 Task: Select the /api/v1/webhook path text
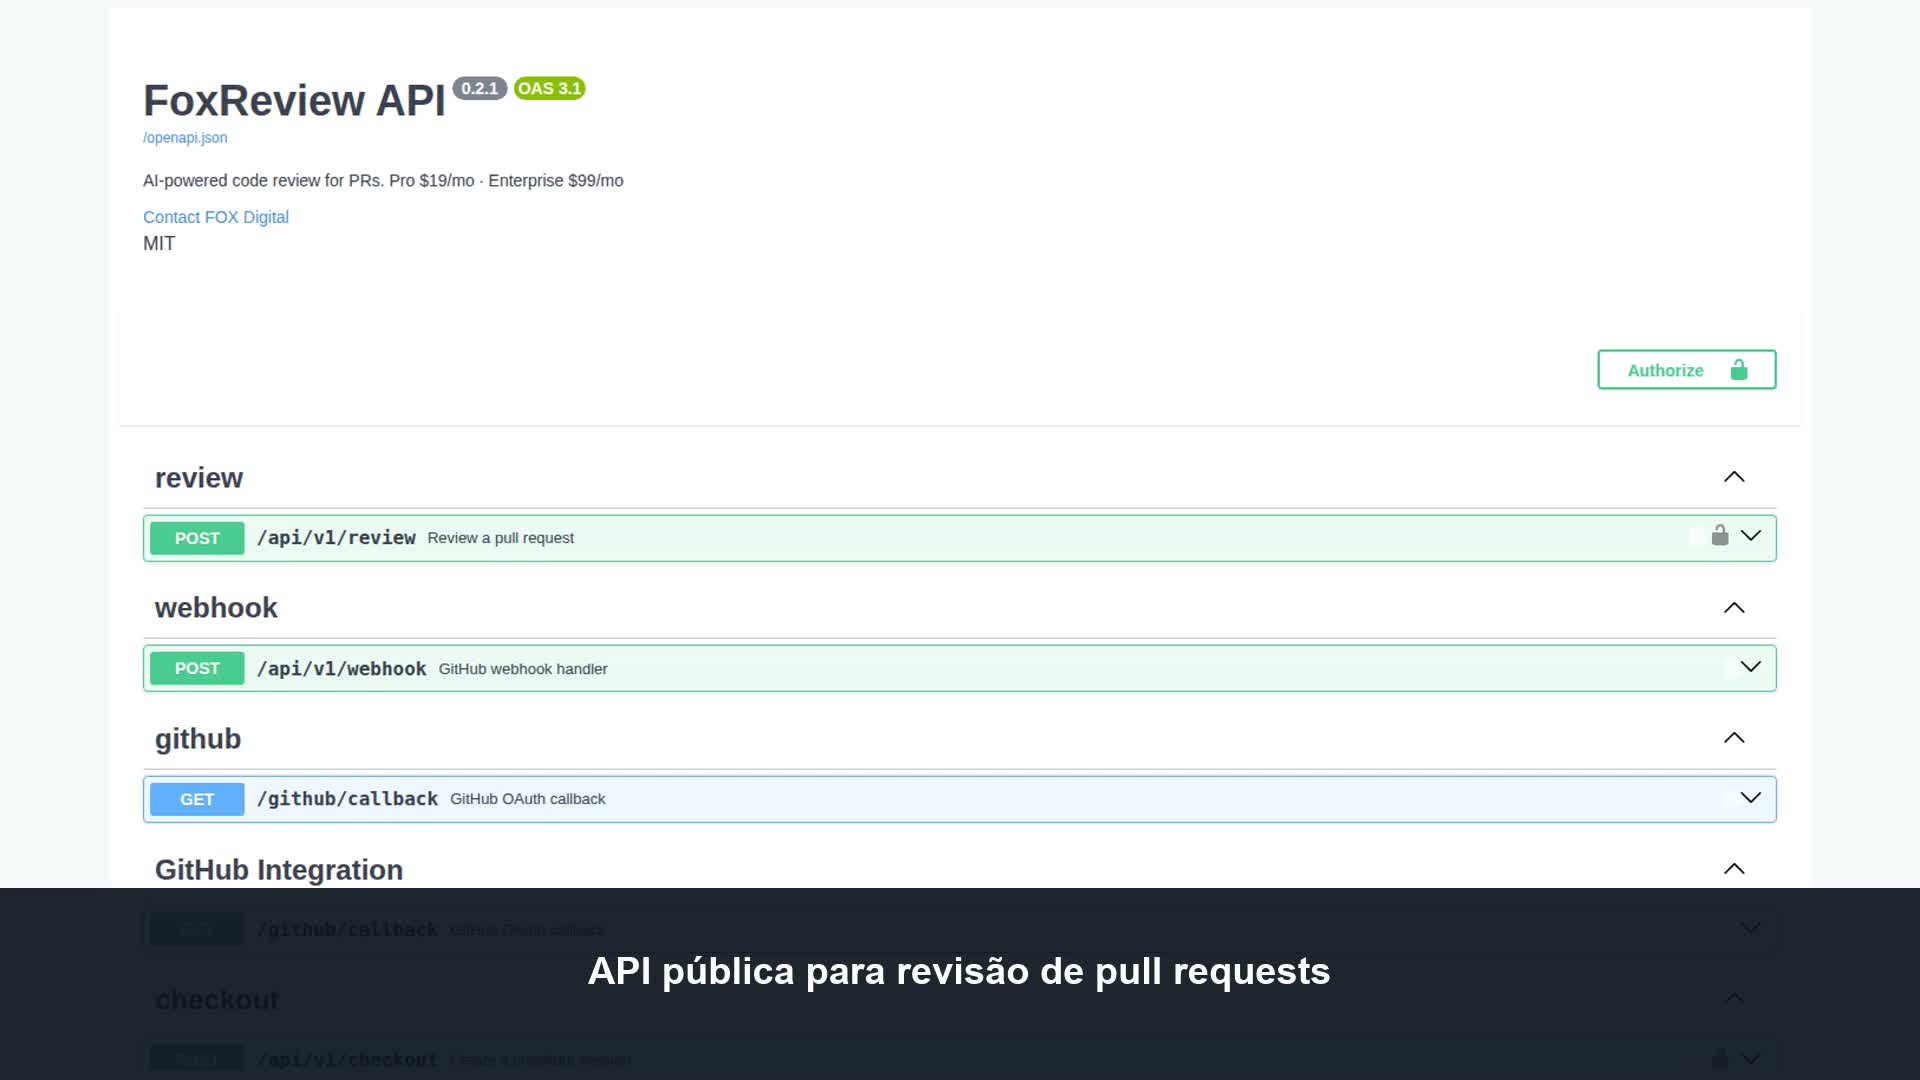tap(342, 668)
